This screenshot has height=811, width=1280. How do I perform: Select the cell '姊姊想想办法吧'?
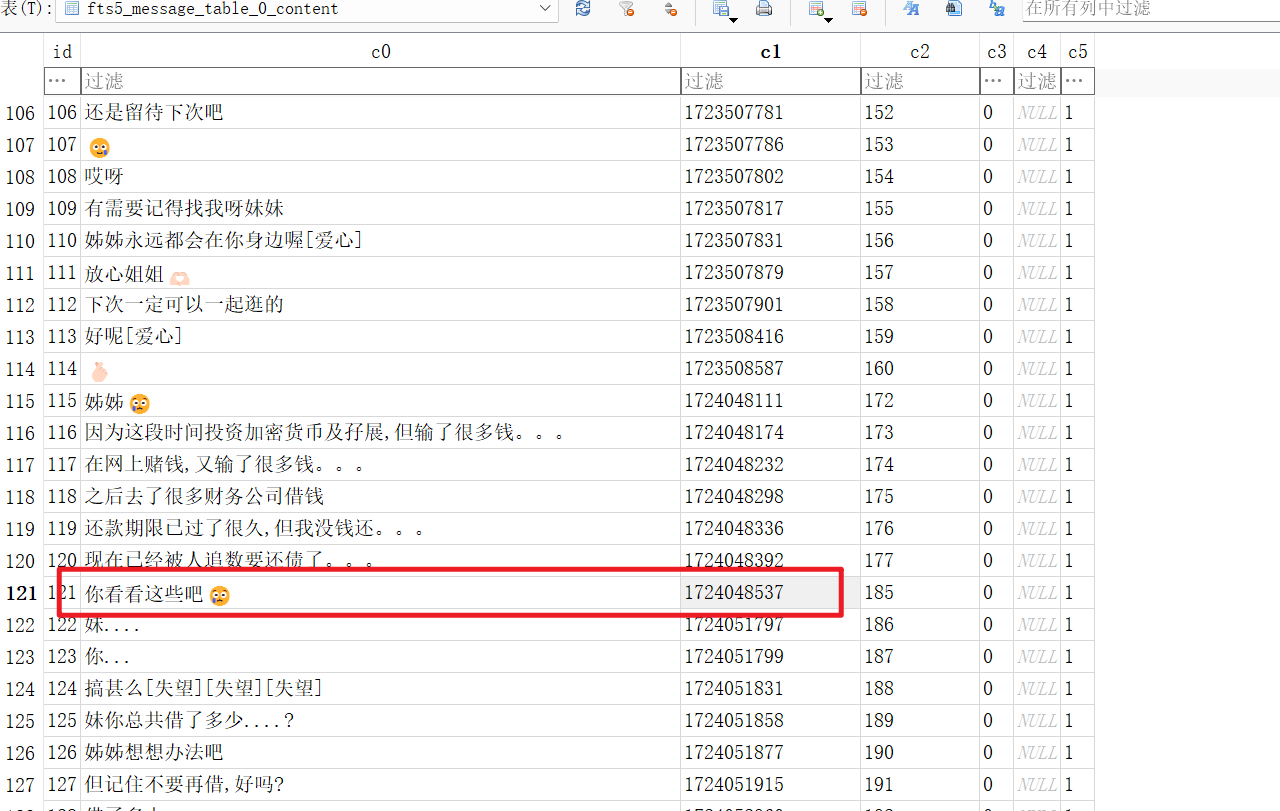point(380,753)
